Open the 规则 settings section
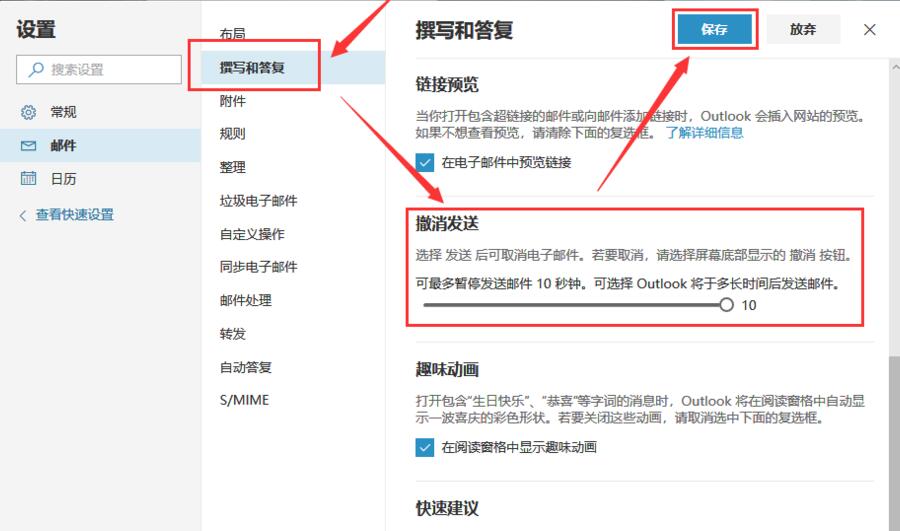The image size is (900, 531). [x=232, y=134]
